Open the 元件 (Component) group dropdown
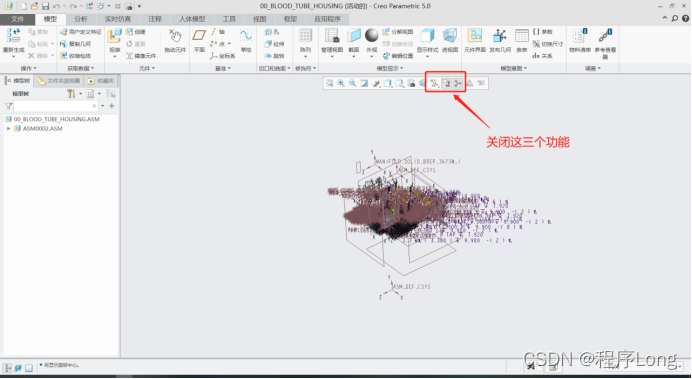 click(x=147, y=68)
